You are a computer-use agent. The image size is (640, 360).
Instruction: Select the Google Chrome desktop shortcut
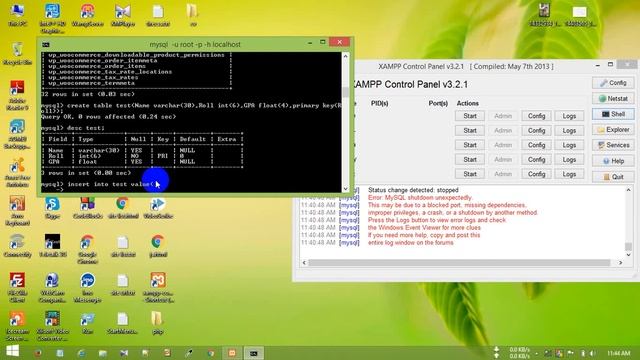coord(87,249)
